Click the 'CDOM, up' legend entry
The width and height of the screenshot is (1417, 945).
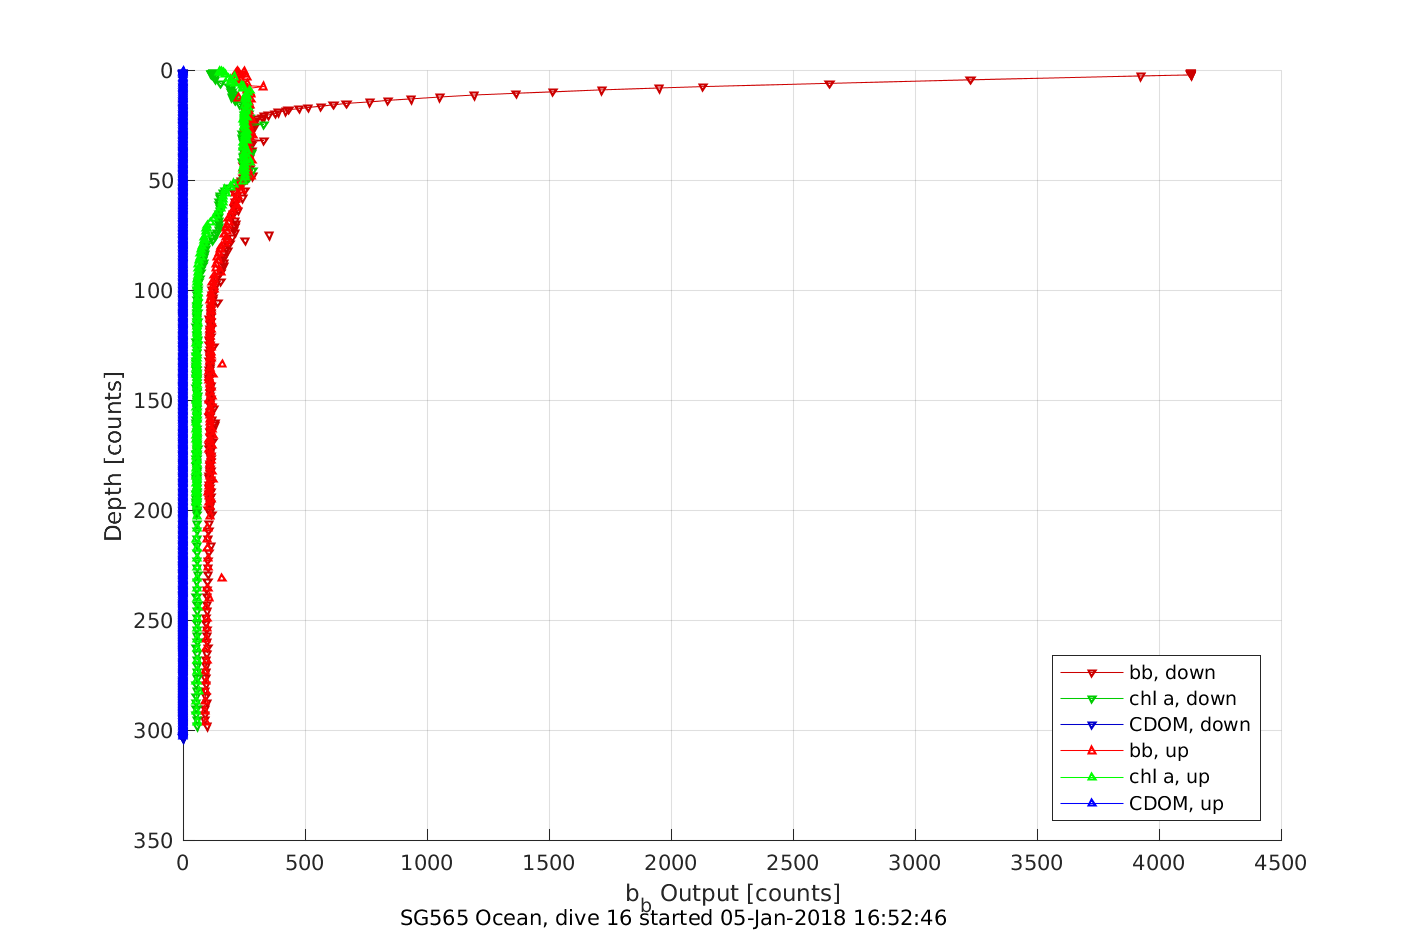(x=1142, y=803)
